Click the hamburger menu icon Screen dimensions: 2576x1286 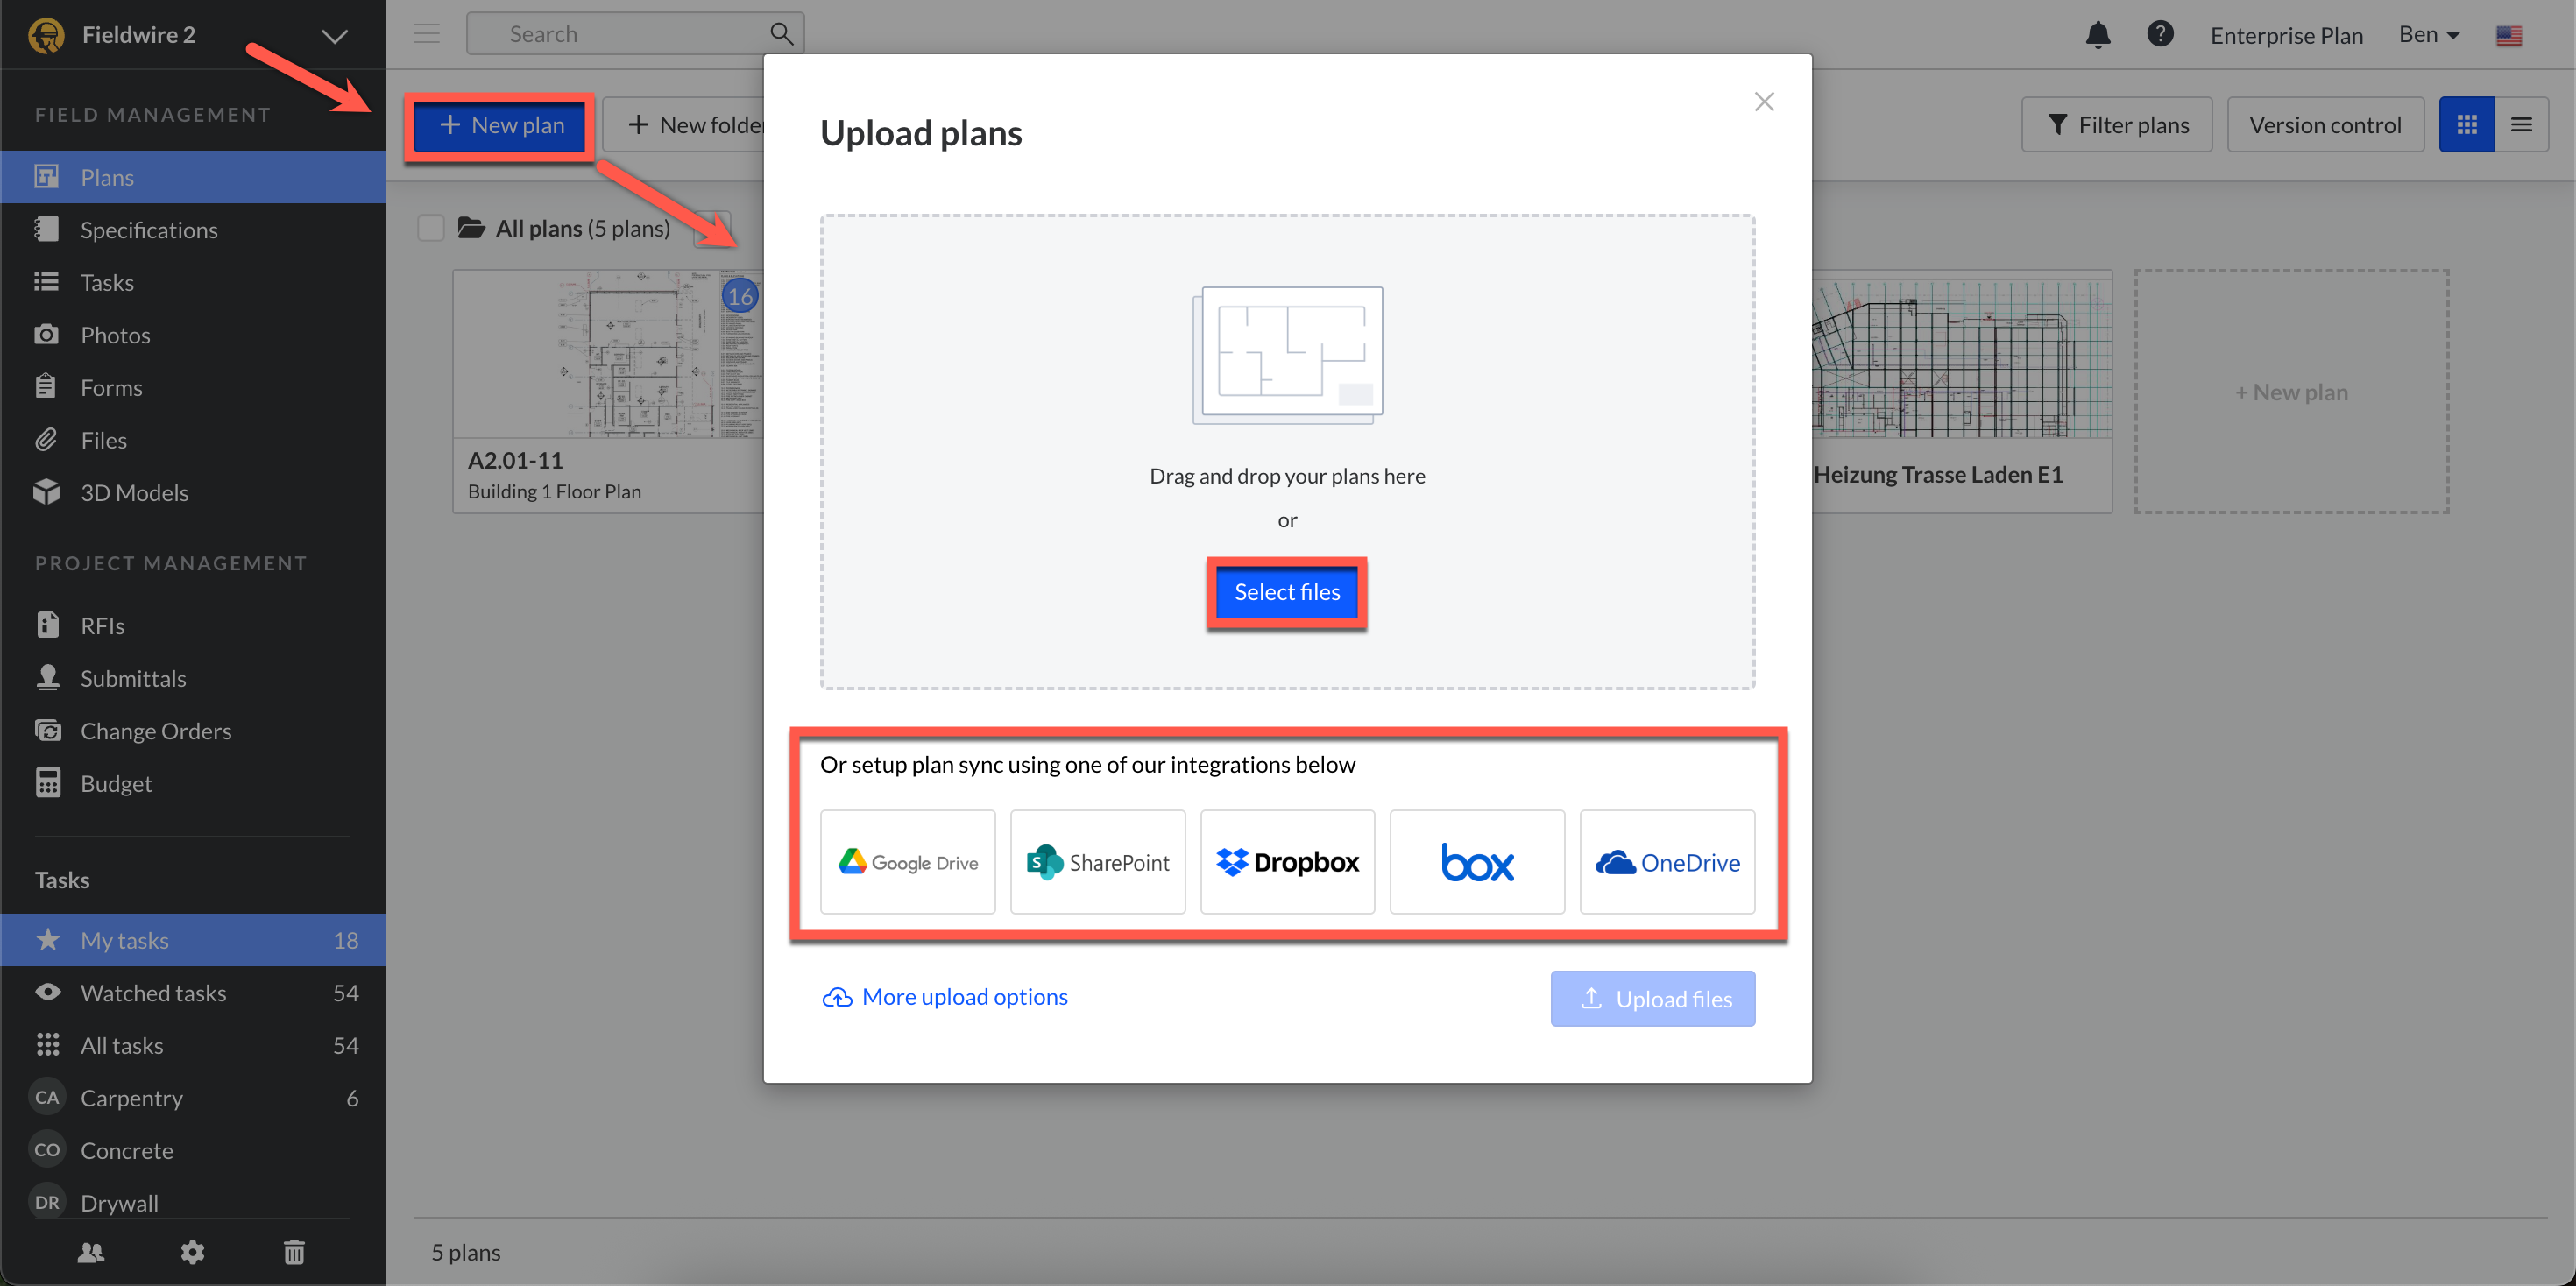[x=427, y=34]
